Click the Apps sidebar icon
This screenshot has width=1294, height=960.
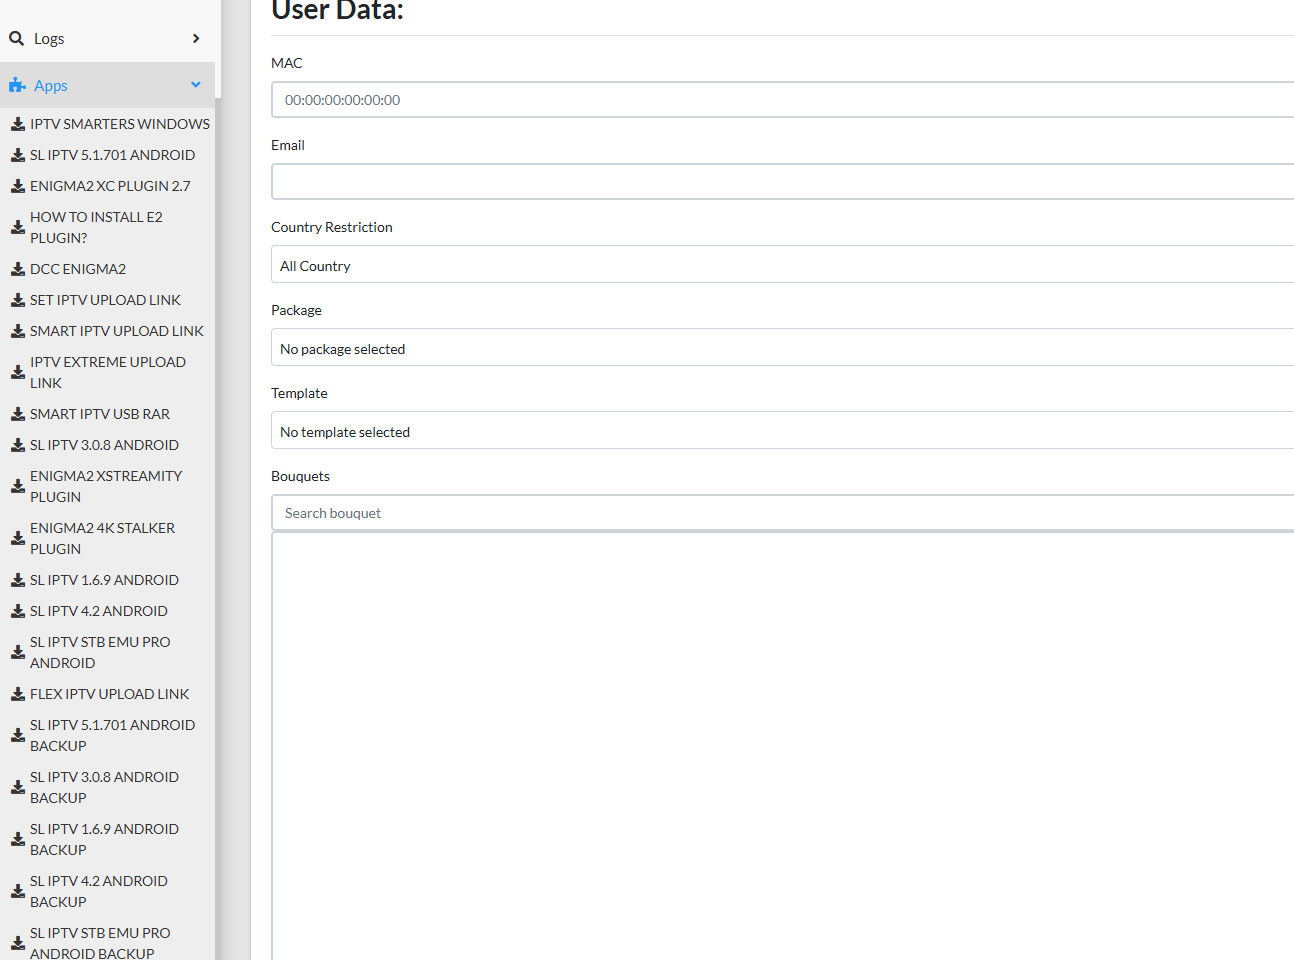click(x=17, y=84)
